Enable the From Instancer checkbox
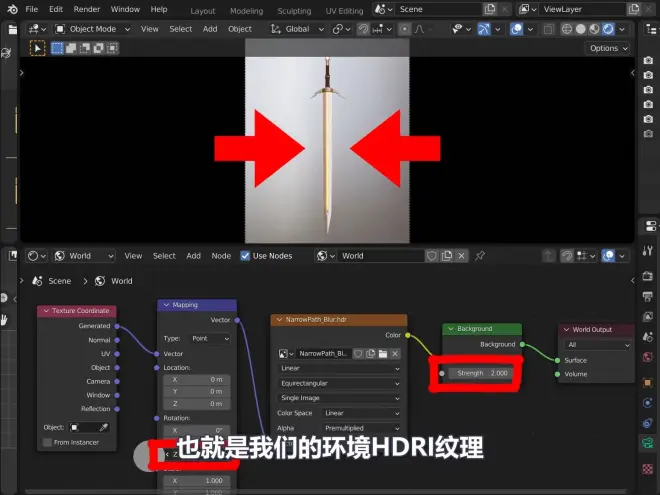The width and height of the screenshot is (660, 495). pyautogui.click(x=48, y=442)
